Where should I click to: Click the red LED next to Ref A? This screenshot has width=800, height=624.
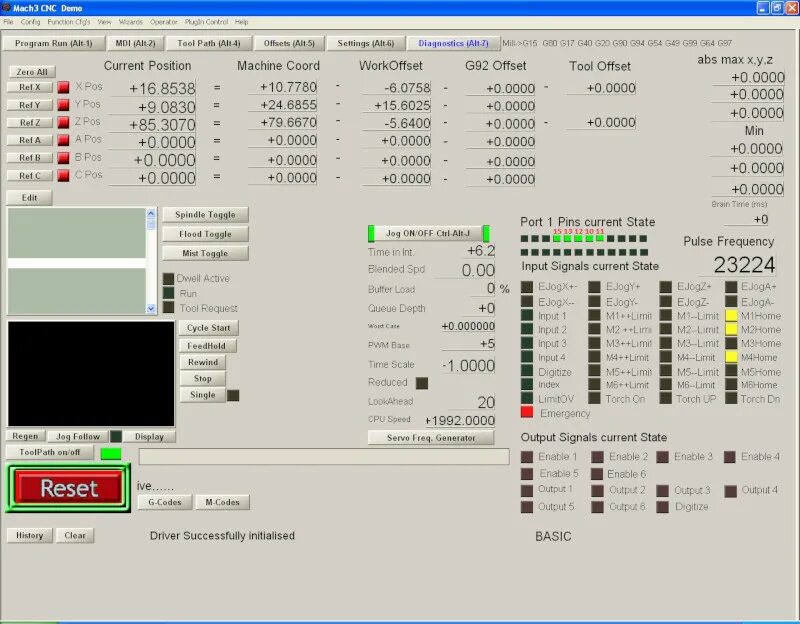[63, 140]
